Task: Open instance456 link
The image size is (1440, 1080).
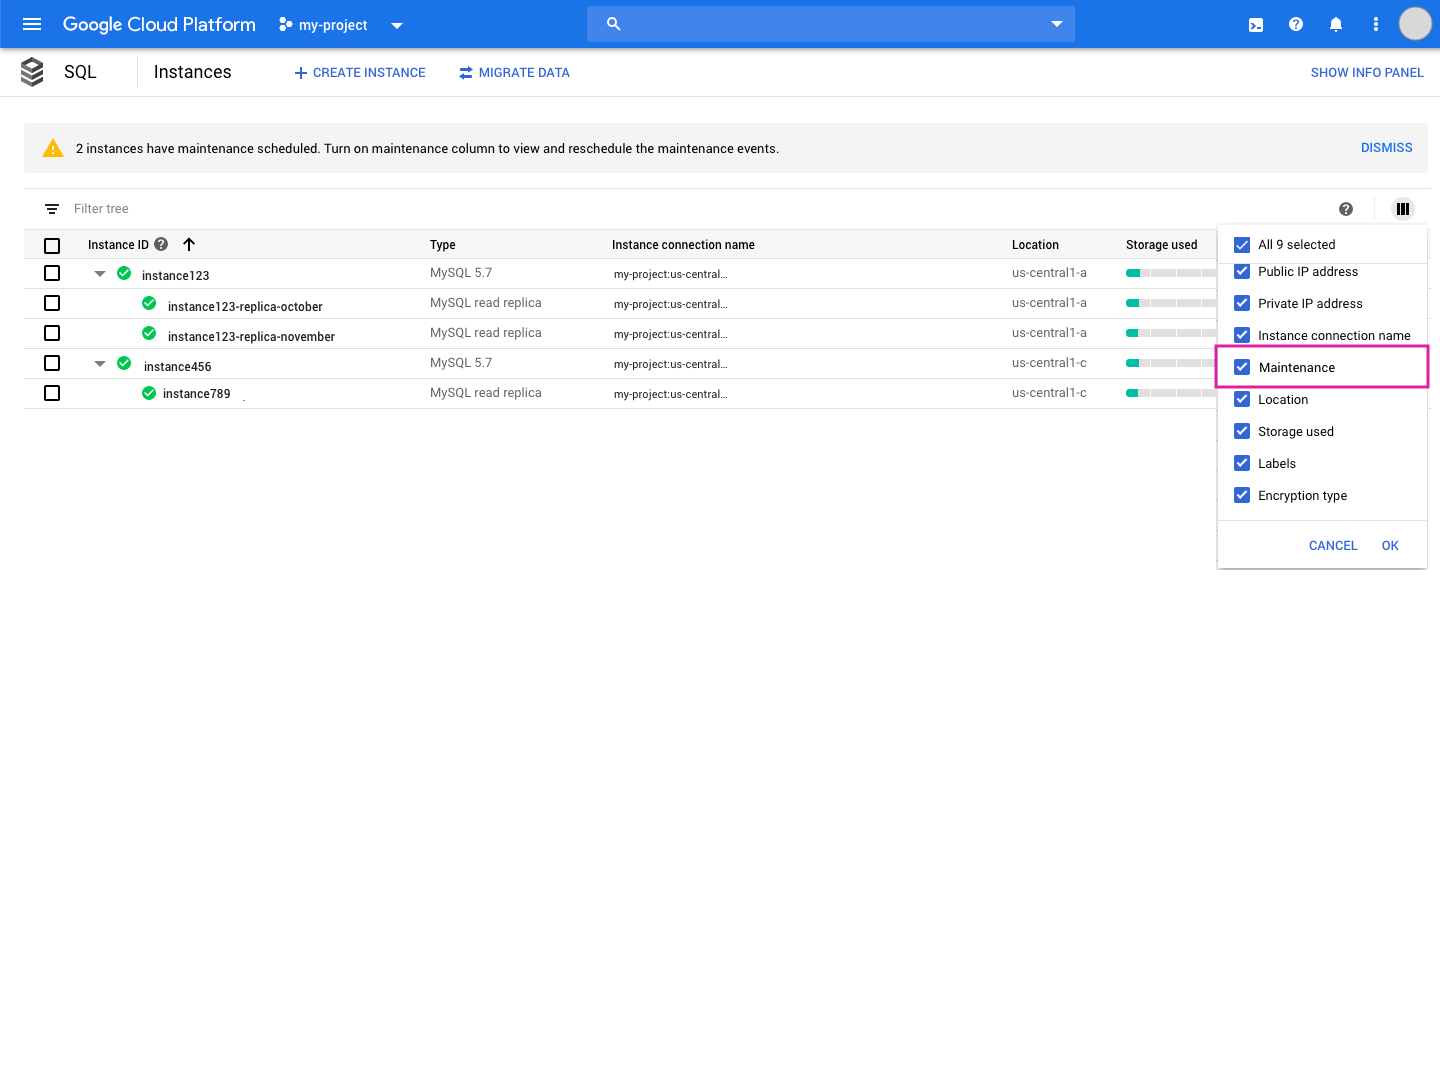Action: point(178,367)
